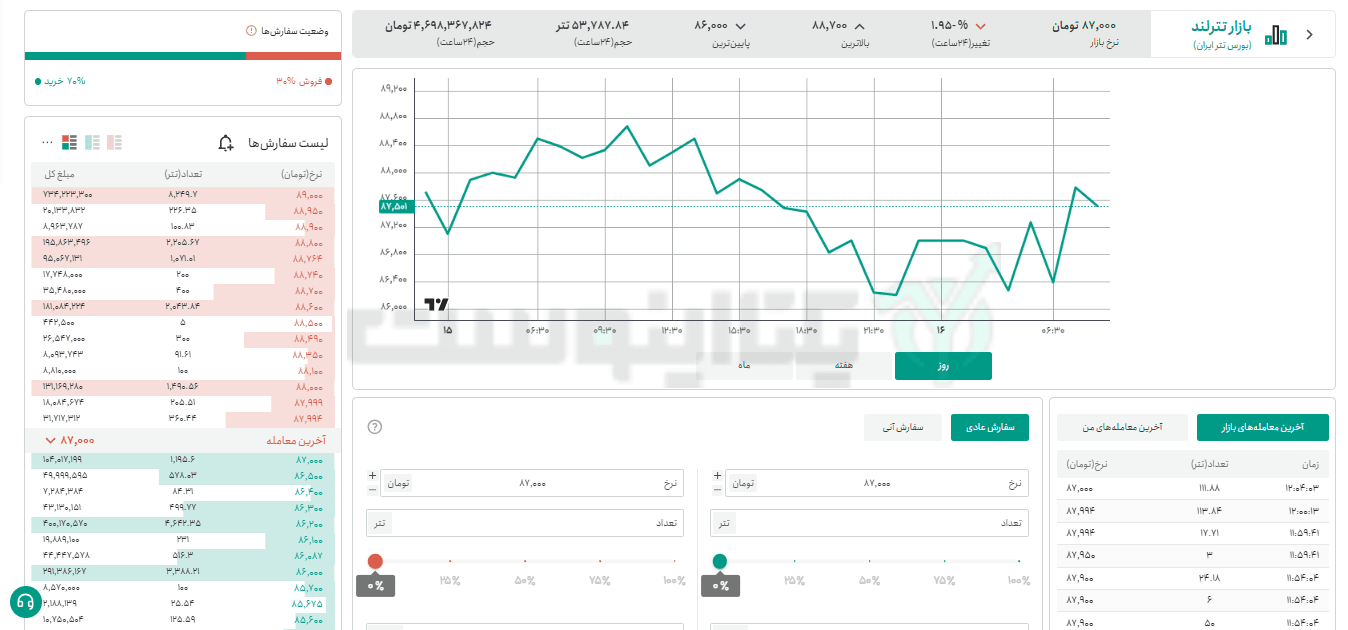Switch to سفارش آنی instant order mode
Viewport: 1348px width, 630px height.
pyautogui.click(x=903, y=427)
